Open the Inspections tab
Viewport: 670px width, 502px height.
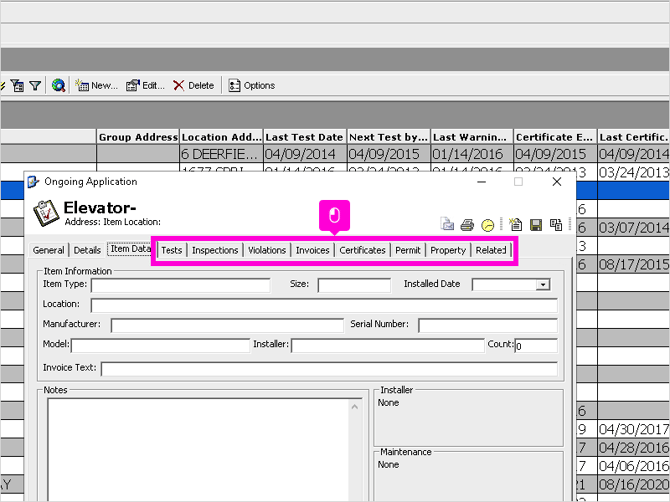[215, 250]
